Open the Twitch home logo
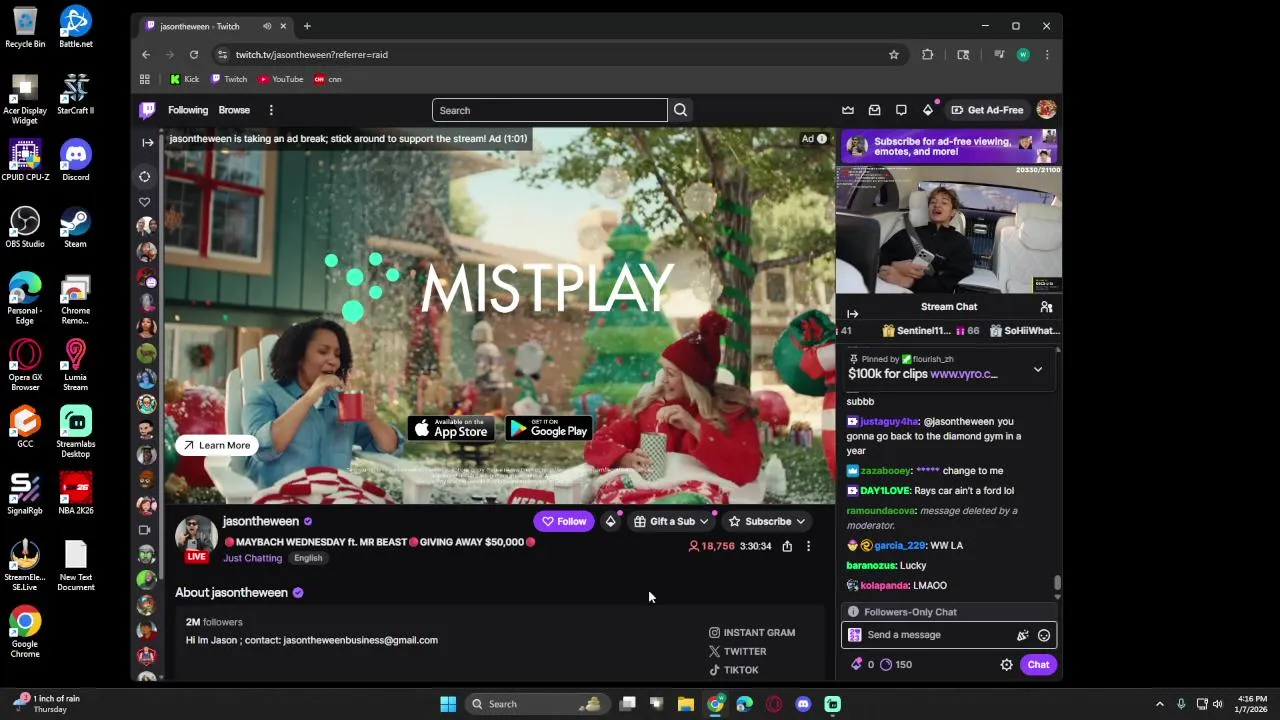Image resolution: width=1280 pixels, height=720 pixels. (x=147, y=110)
